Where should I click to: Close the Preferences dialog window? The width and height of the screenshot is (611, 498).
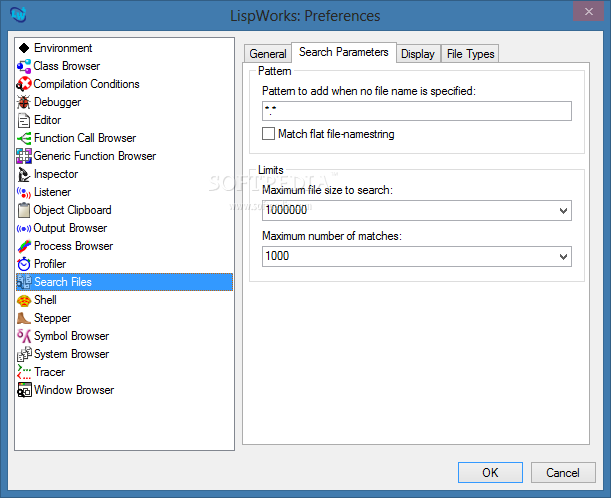point(588,11)
